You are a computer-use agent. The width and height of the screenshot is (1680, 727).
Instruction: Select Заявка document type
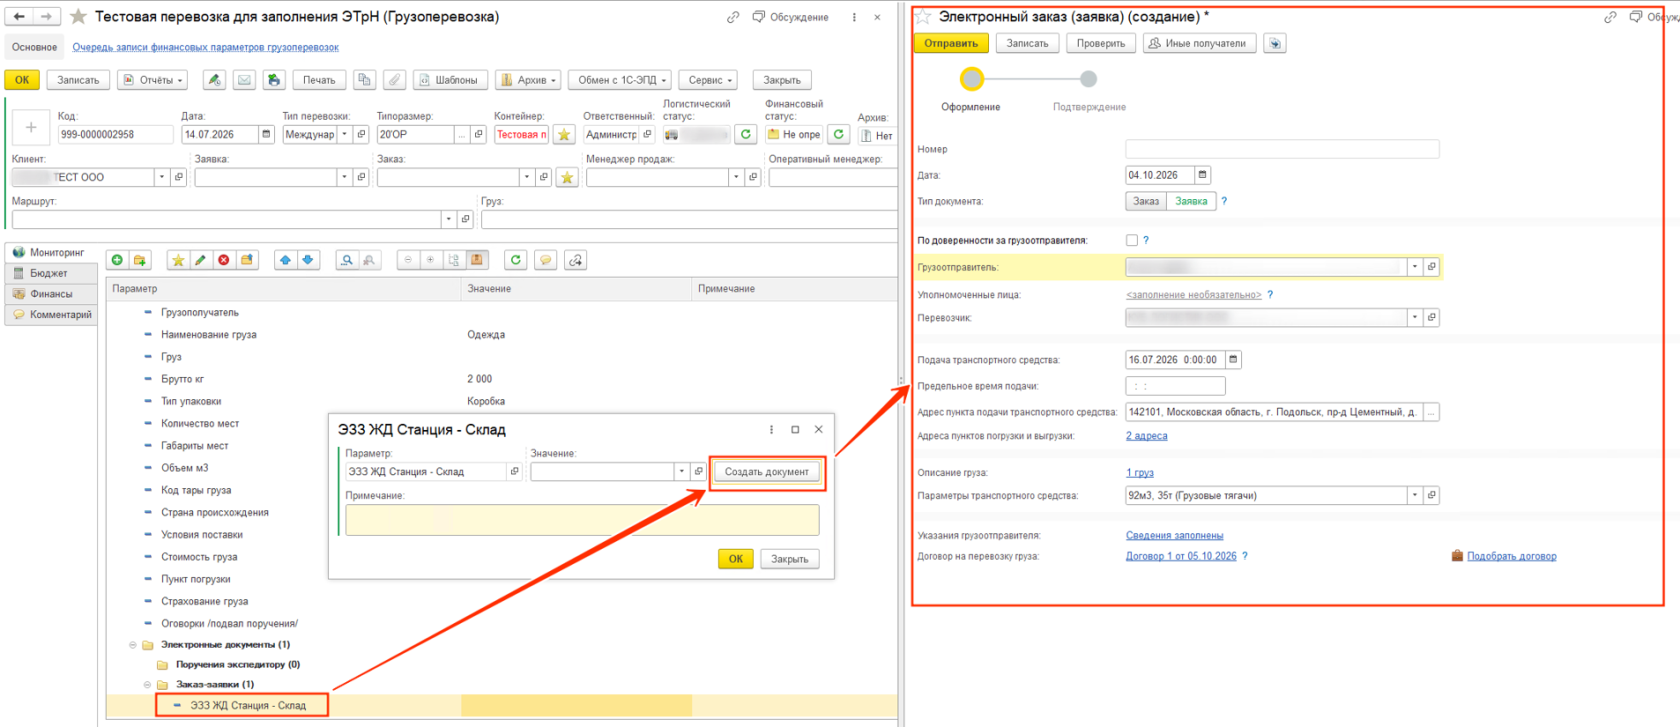(1191, 201)
